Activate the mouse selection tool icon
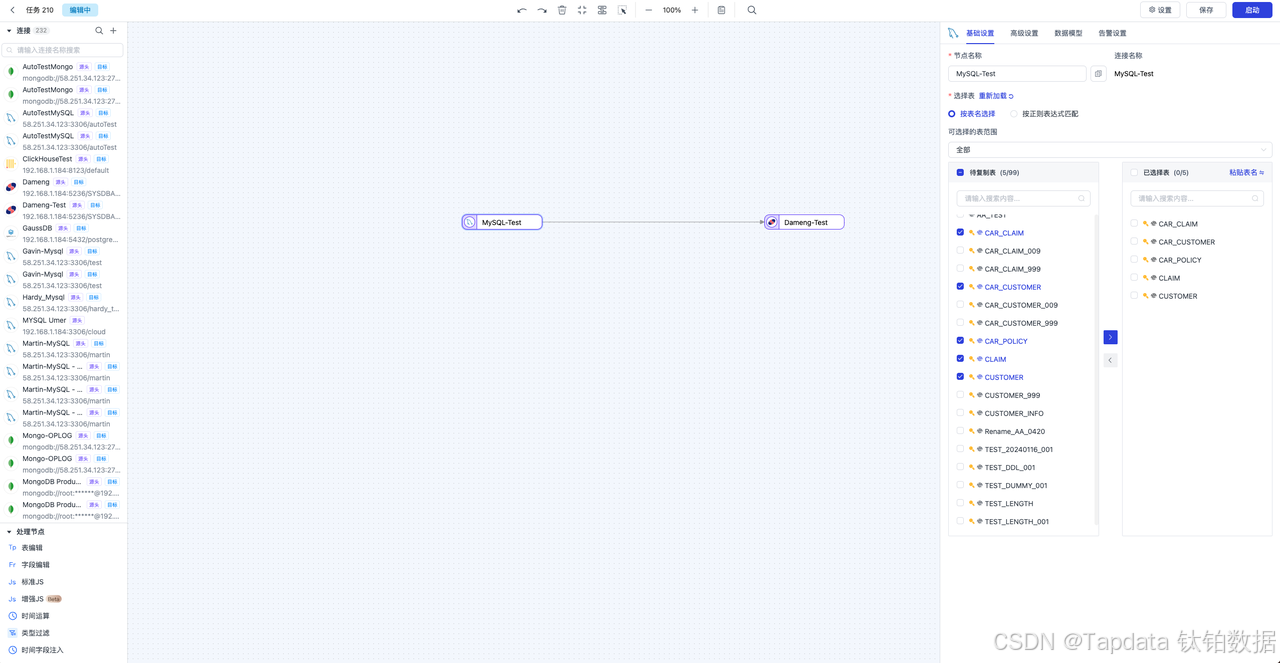Viewport: 1280px width, 663px height. pos(622,10)
